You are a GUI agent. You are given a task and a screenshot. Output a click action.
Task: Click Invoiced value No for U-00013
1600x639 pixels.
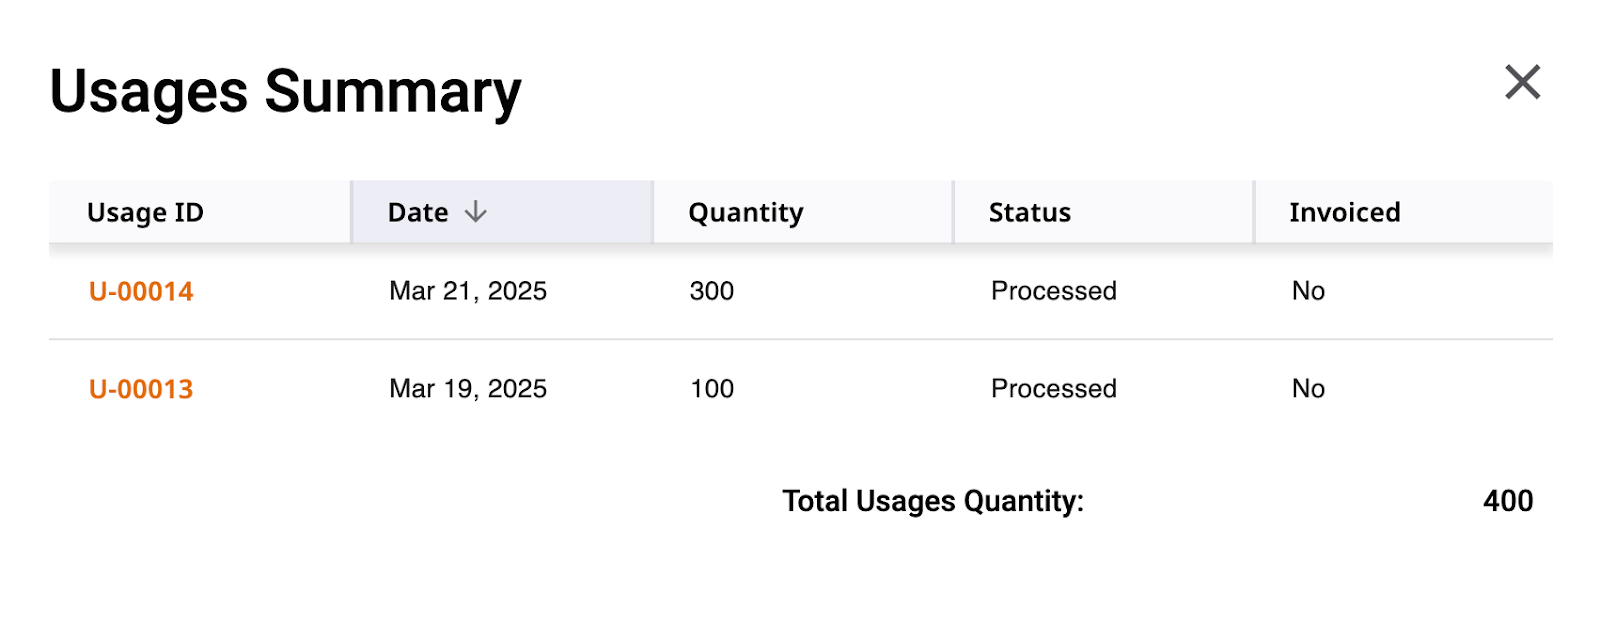pyautogui.click(x=1308, y=389)
